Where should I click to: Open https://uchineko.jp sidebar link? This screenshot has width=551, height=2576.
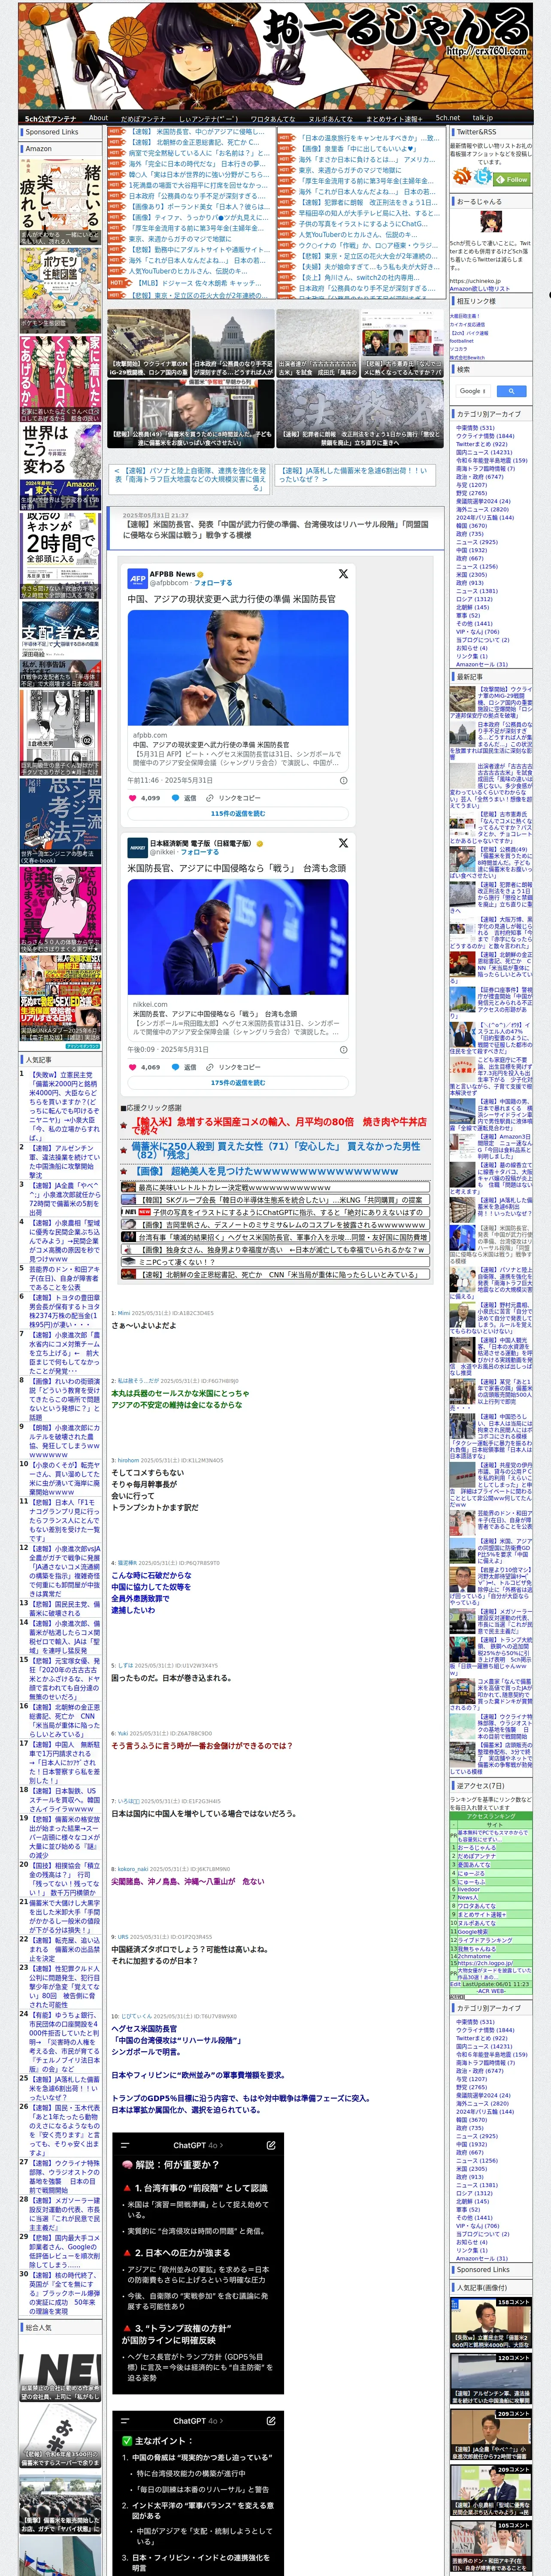(x=475, y=281)
